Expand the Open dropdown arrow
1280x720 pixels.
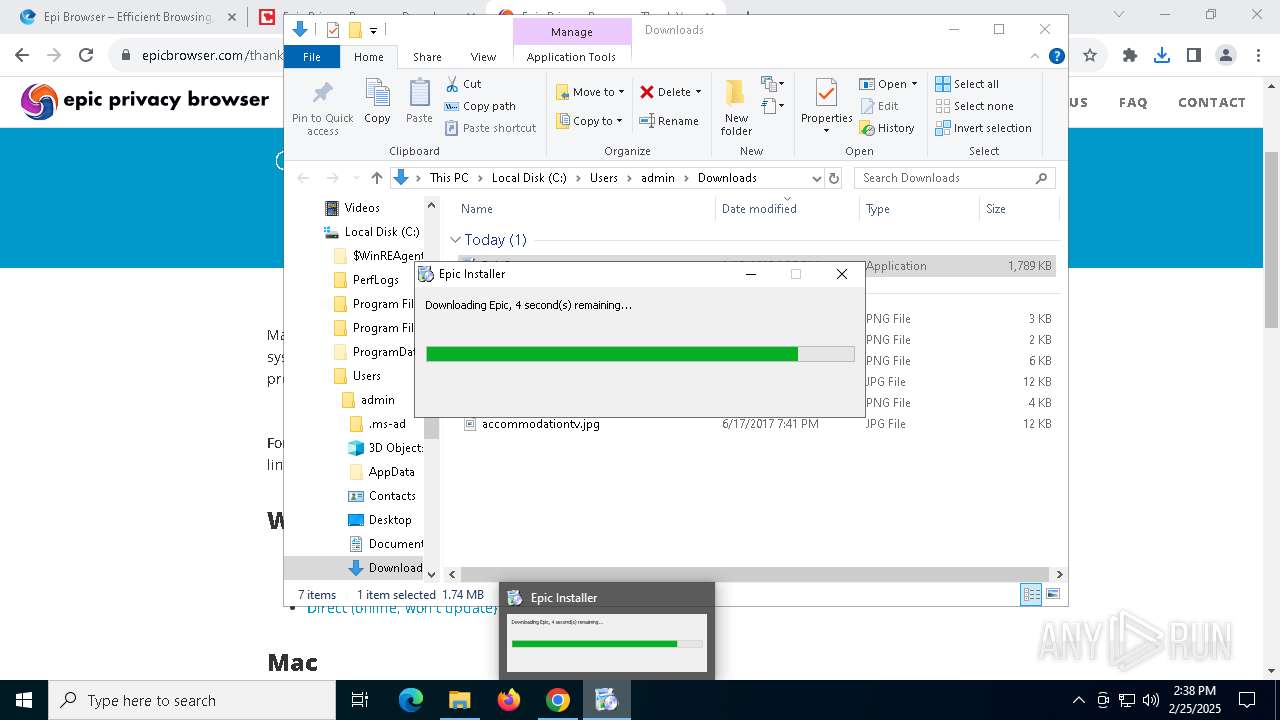point(914,84)
